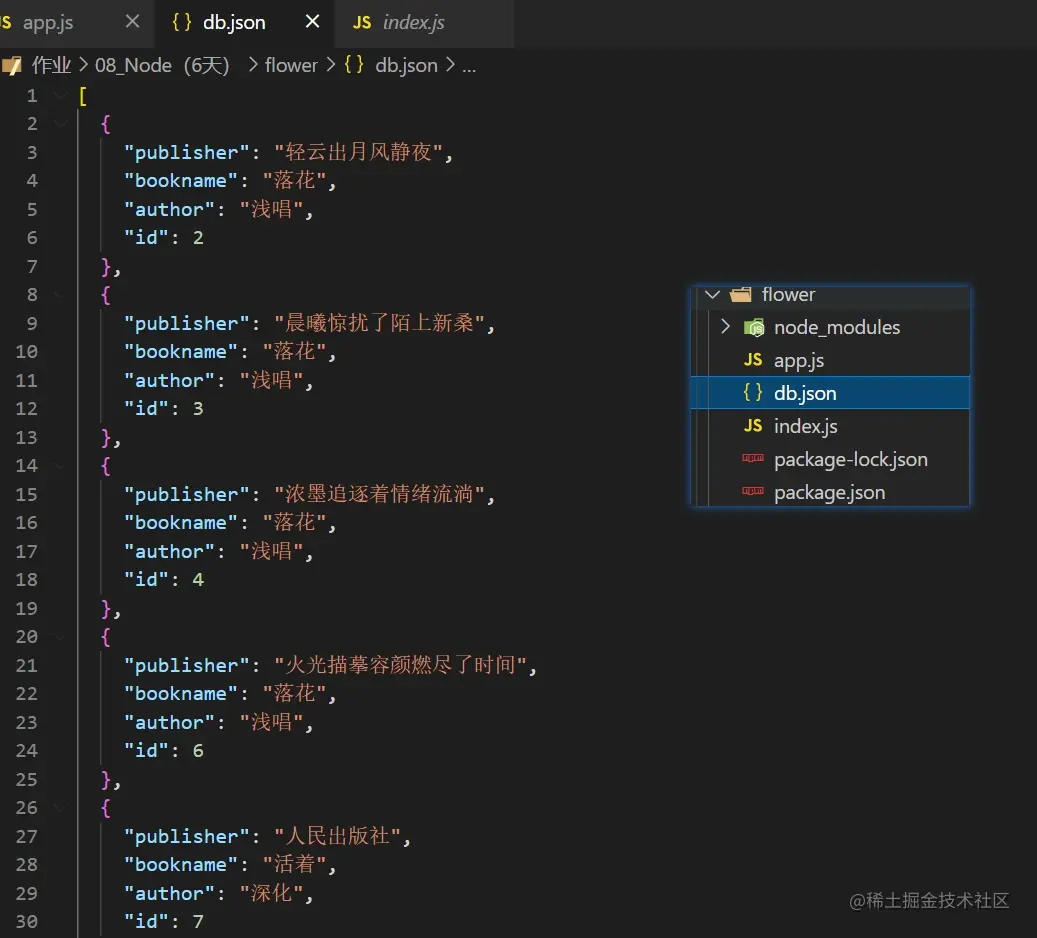Click the "bookname" key on line 16
The height and width of the screenshot is (938, 1037).
181,523
